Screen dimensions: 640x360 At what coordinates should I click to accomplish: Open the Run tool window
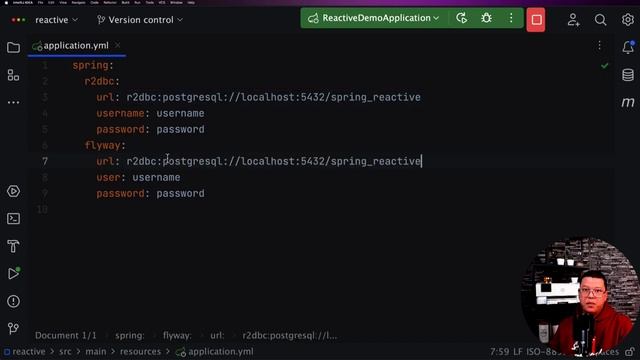click(13, 273)
